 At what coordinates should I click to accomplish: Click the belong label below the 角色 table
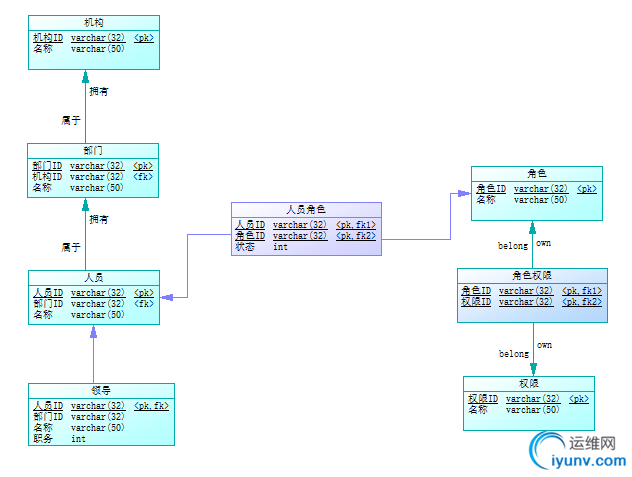(x=513, y=246)
